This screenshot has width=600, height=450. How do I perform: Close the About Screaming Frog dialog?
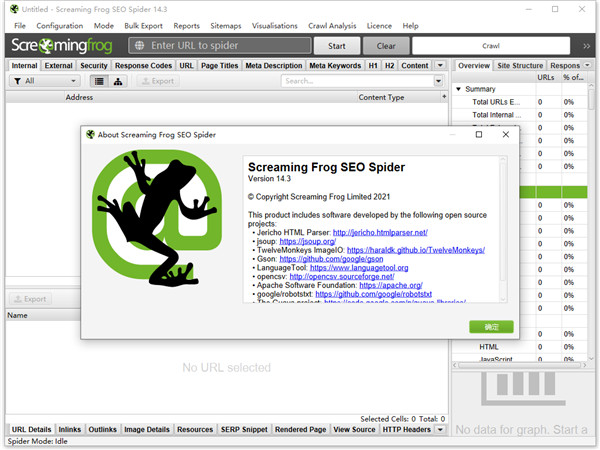tap(505, 134)
